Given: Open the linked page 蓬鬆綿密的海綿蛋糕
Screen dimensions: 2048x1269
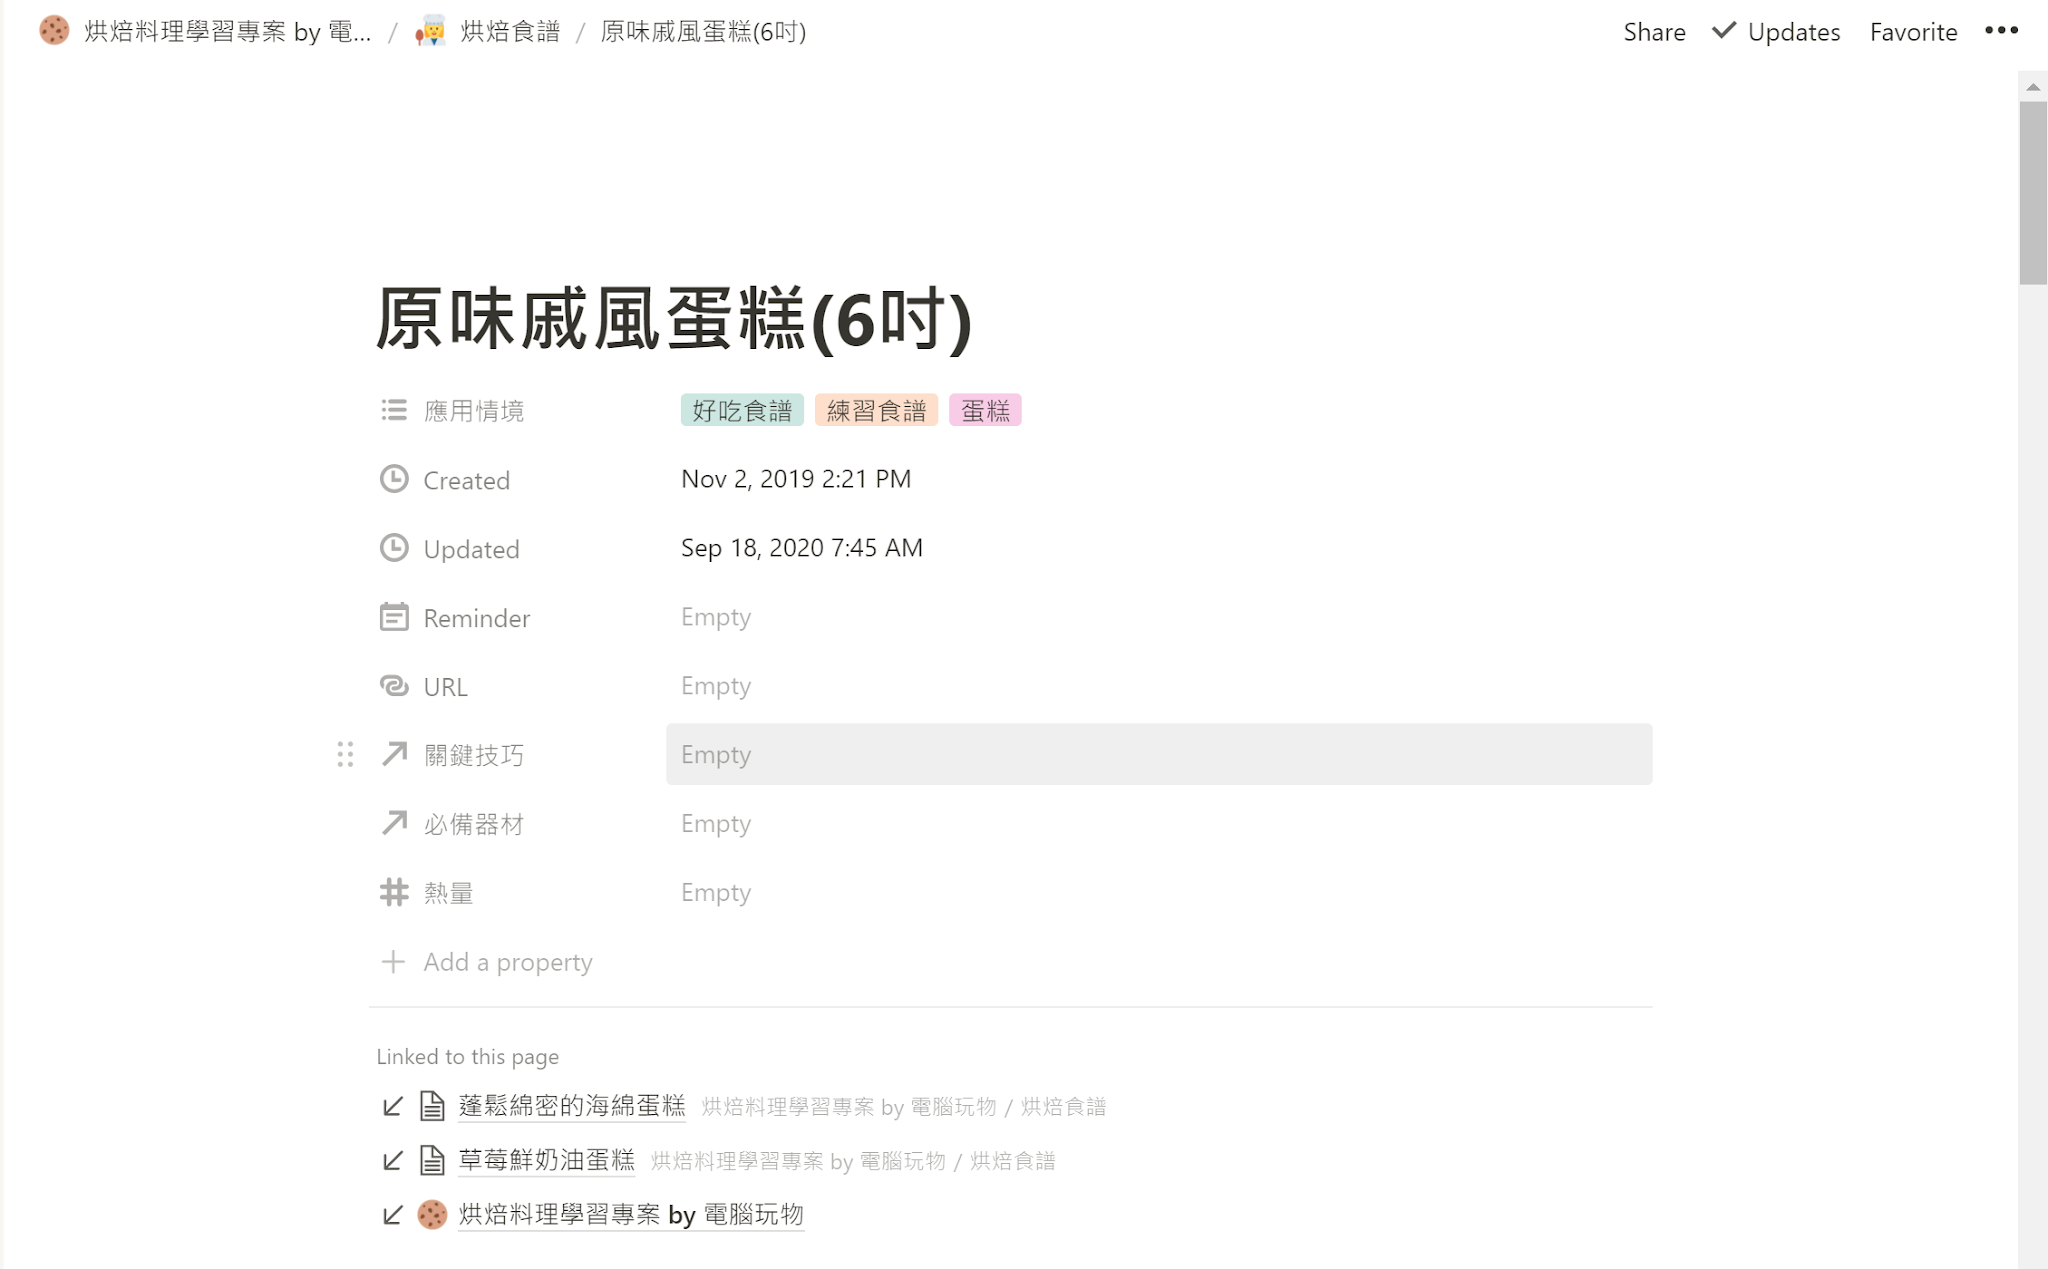Looking at the screenshot, I should tap(571, 1105).
